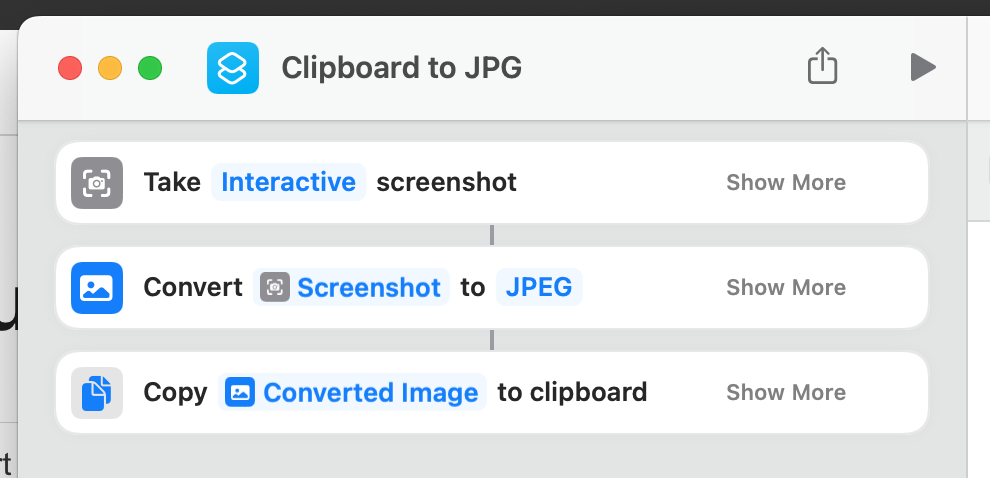
Task: Expand Show More on Copy action
Action: [x=786, y=392]
